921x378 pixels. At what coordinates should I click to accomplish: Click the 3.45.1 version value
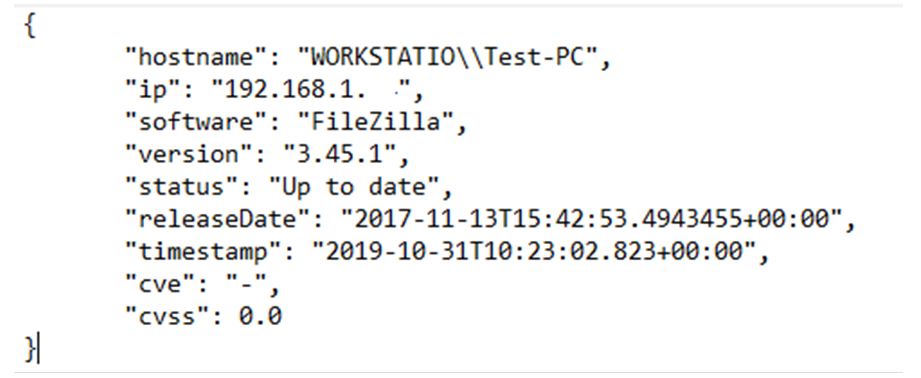340,154
